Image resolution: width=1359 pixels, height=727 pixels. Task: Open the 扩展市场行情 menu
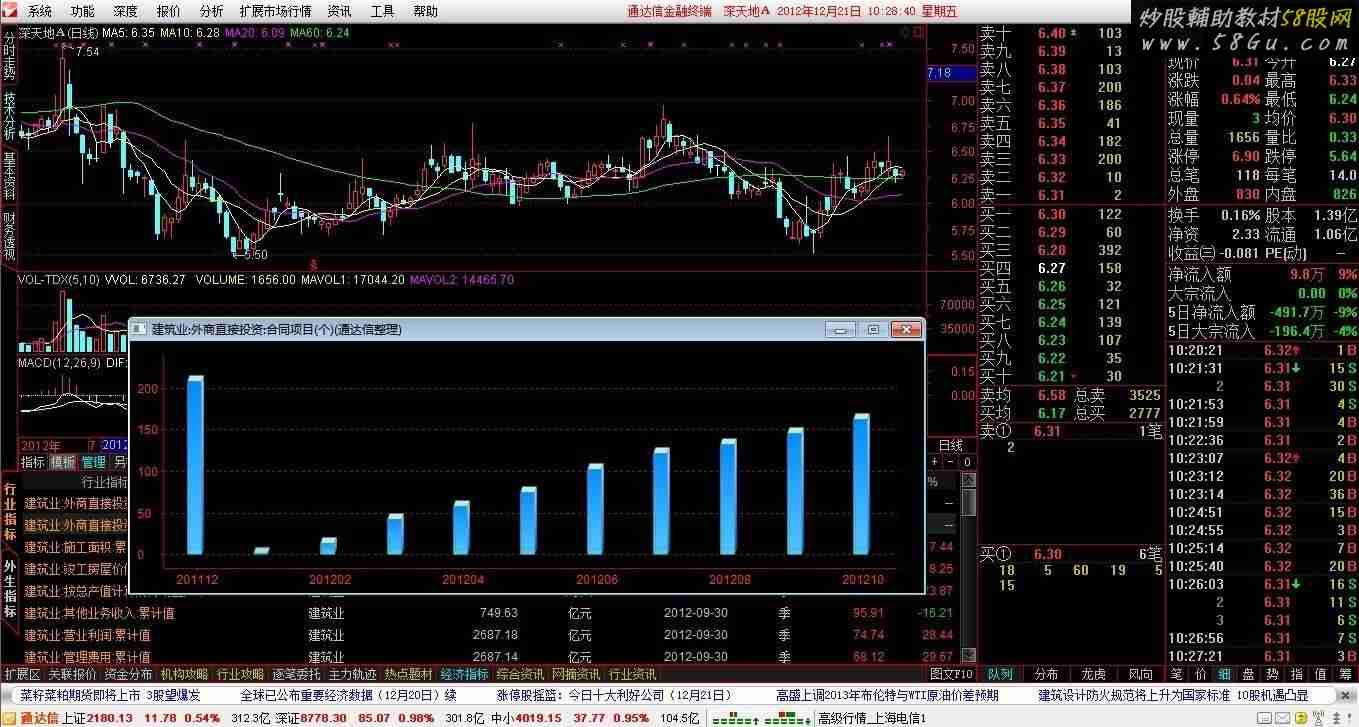coord(275,11)
